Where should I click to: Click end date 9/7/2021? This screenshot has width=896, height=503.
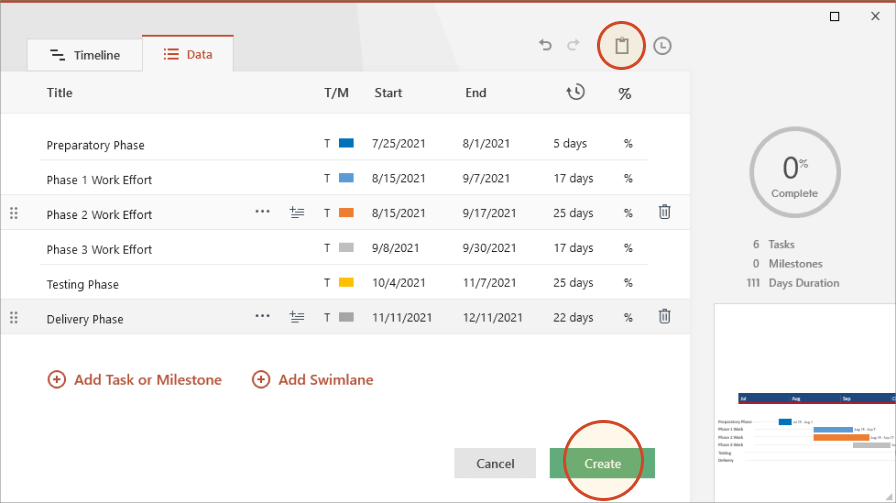486,178
